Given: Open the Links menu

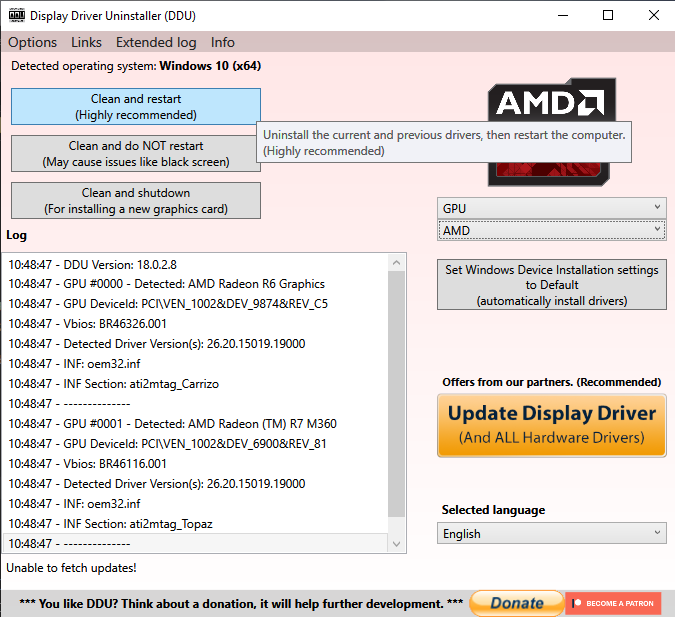Looking at the screenshot, I should (87, 42).
